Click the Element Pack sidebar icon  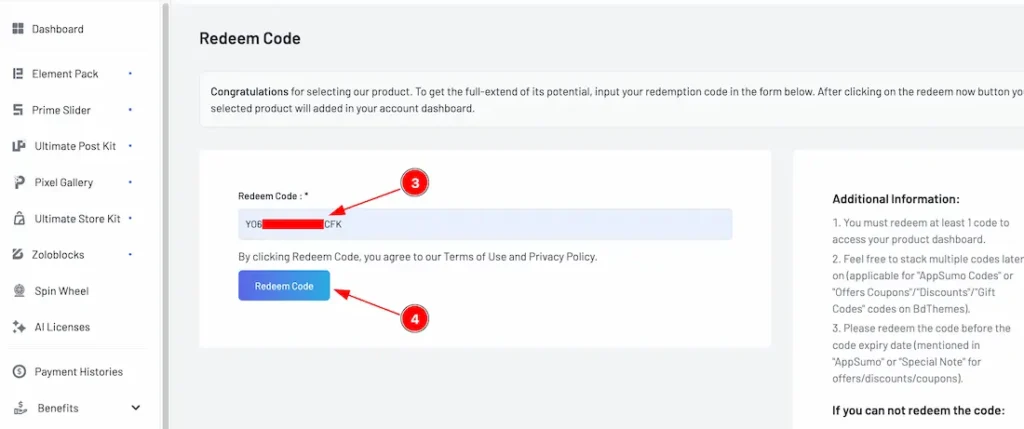[18, 74]
